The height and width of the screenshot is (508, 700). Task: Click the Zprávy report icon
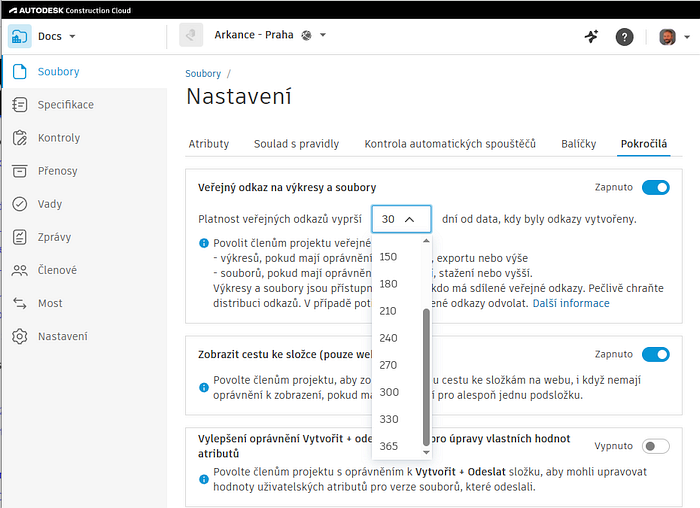pyautogui.click(x=19, y=237)
